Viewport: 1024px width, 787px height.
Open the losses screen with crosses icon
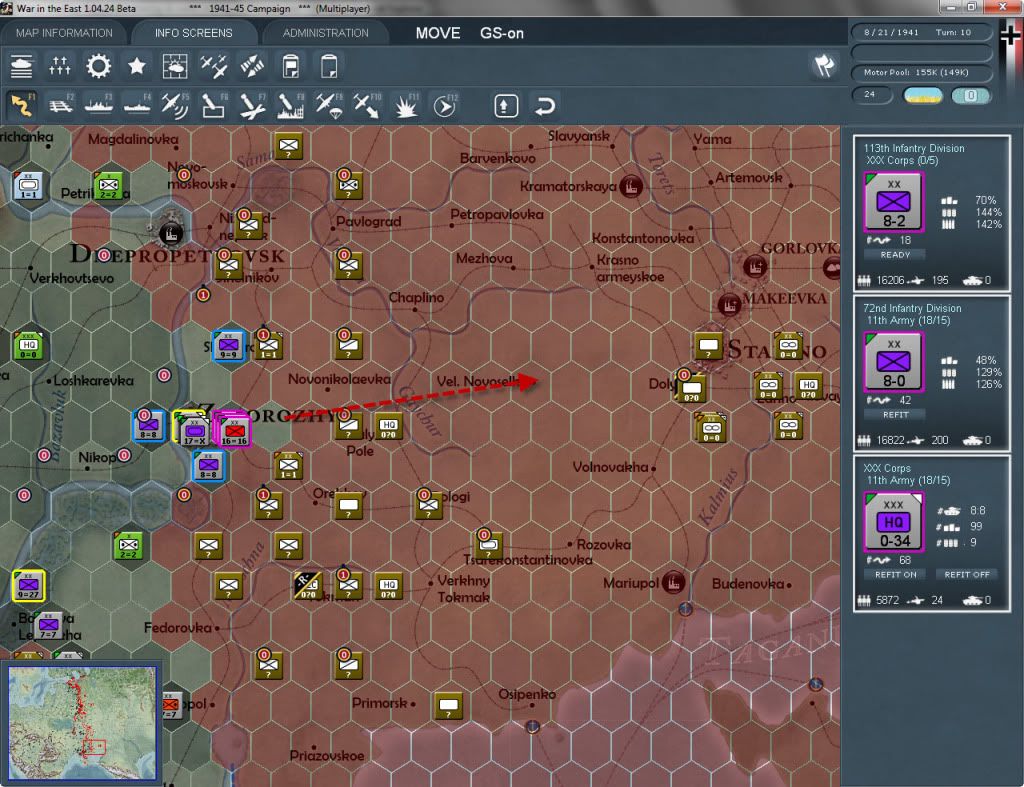coord(59,66)
